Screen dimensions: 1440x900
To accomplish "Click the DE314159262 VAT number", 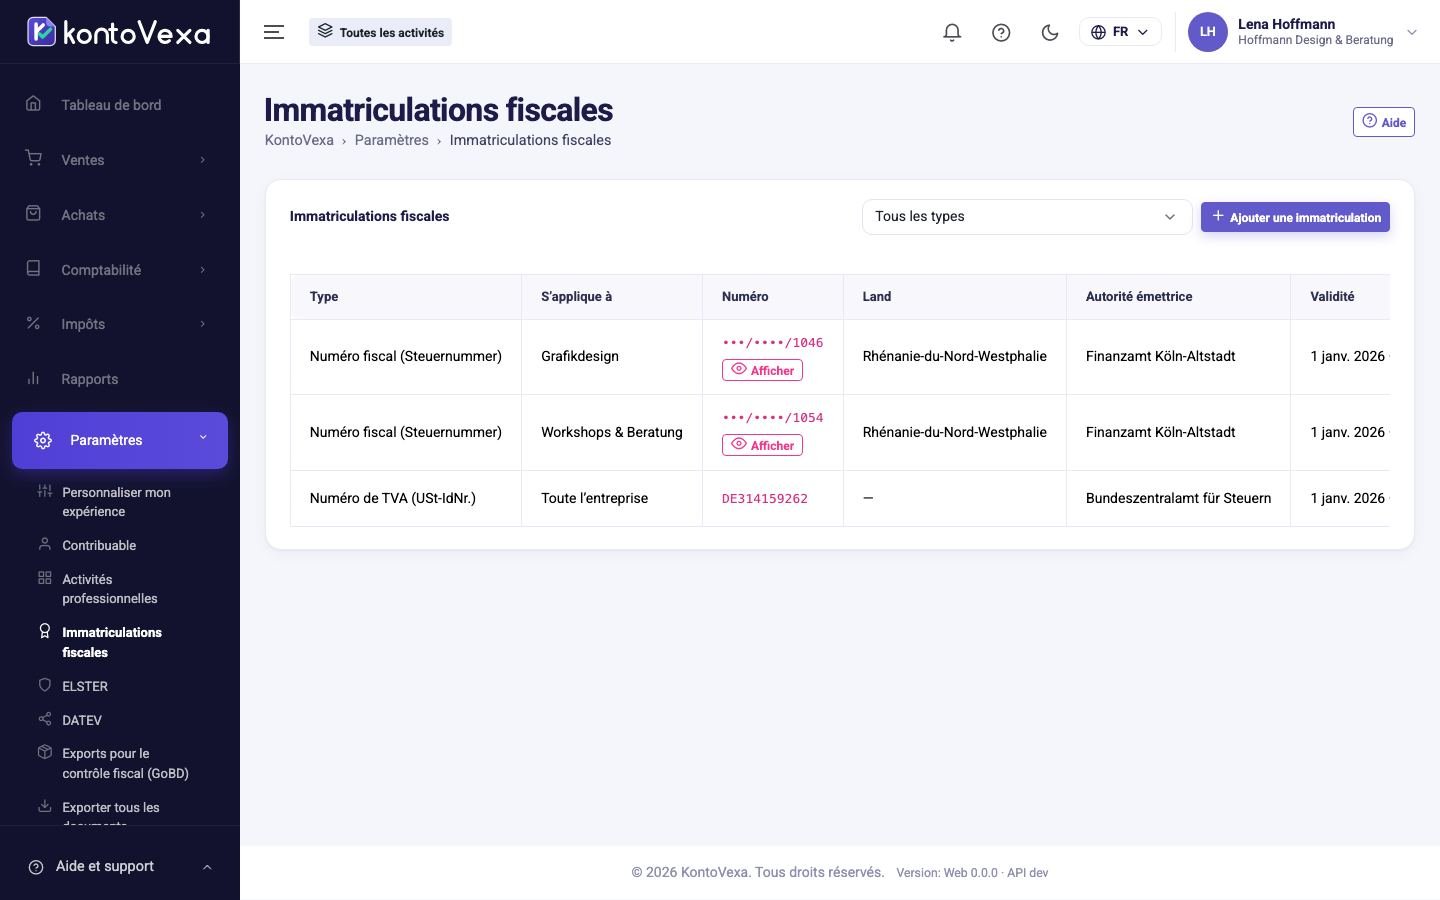I will pyautogui.click(x=765, y=498).
